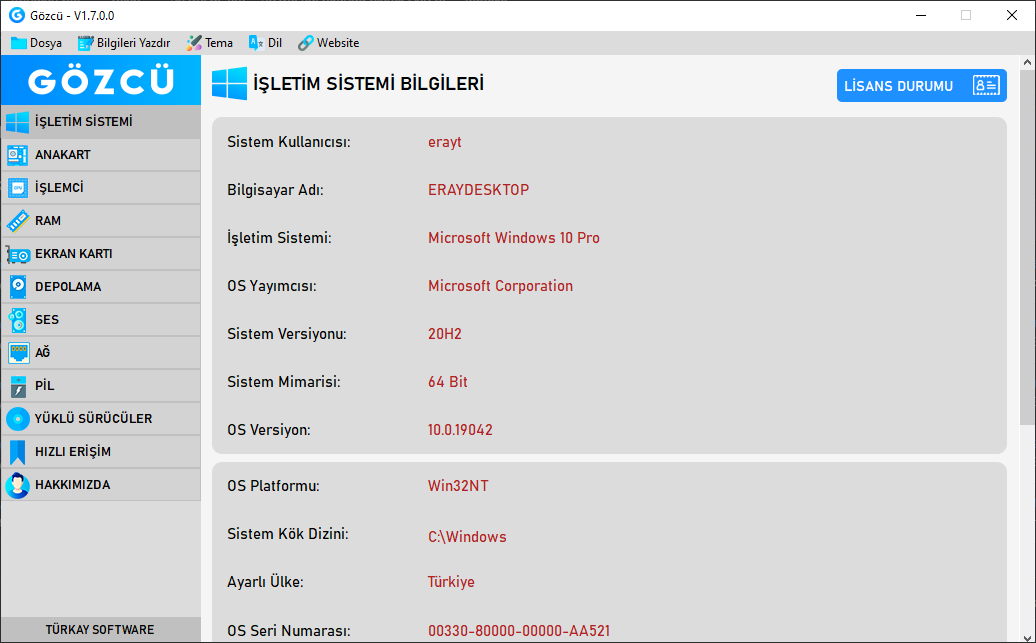This screenshot has height=643, width=1036.
Task: Open the Website menu item
Action: [328, 43]
